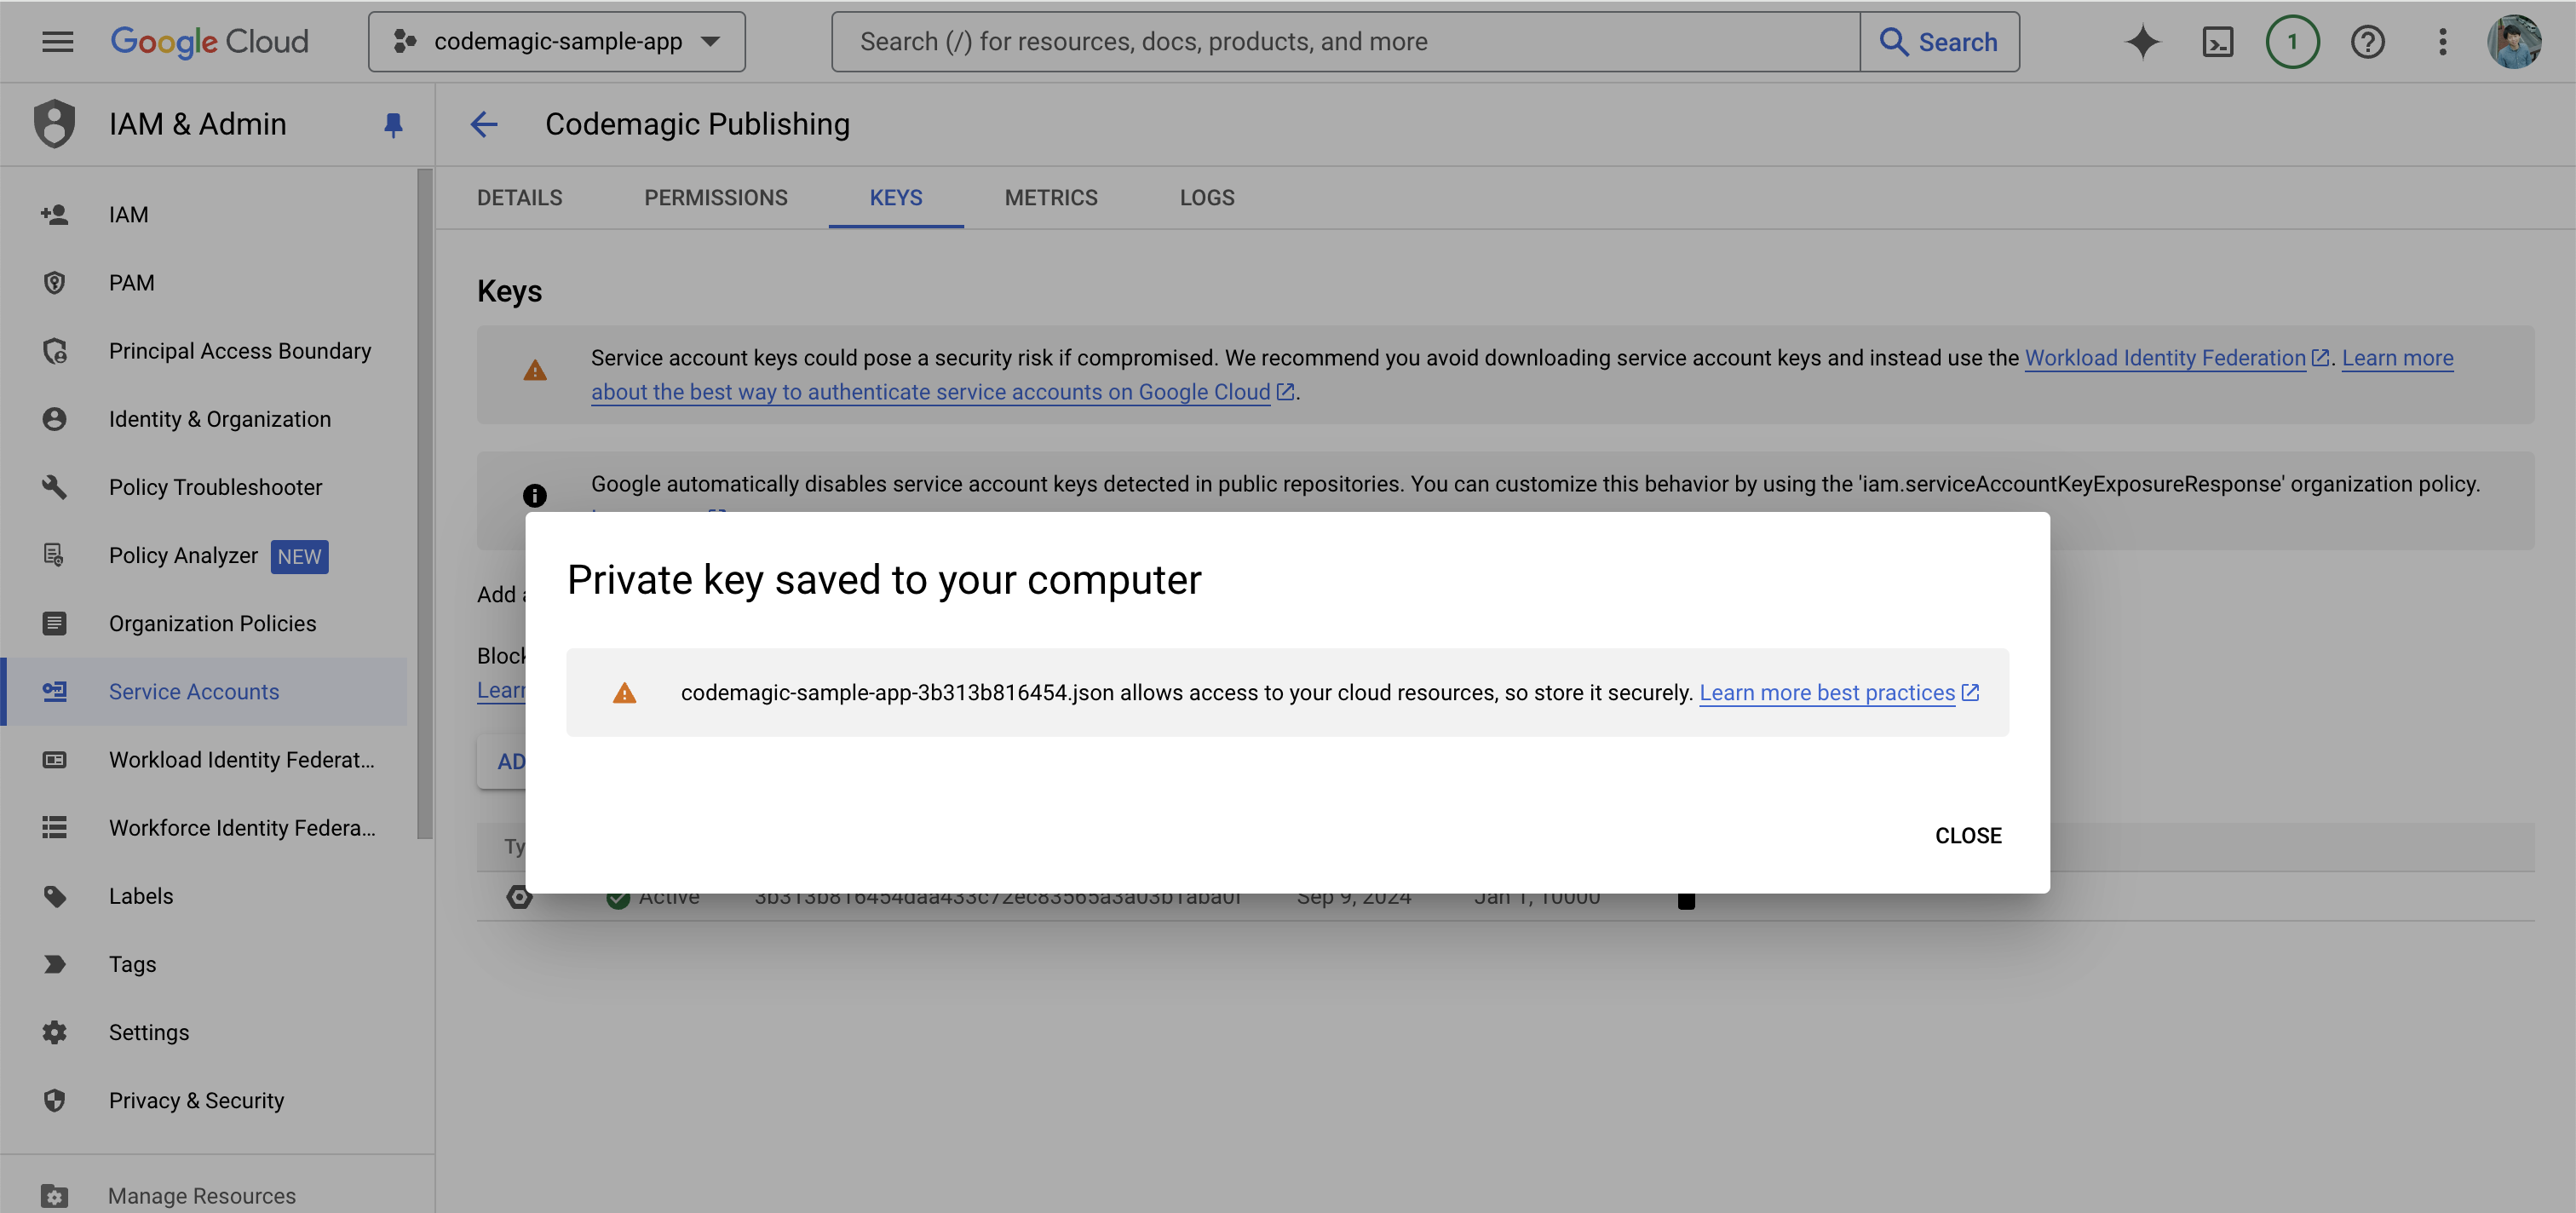Switch to the Details tab

519,198
